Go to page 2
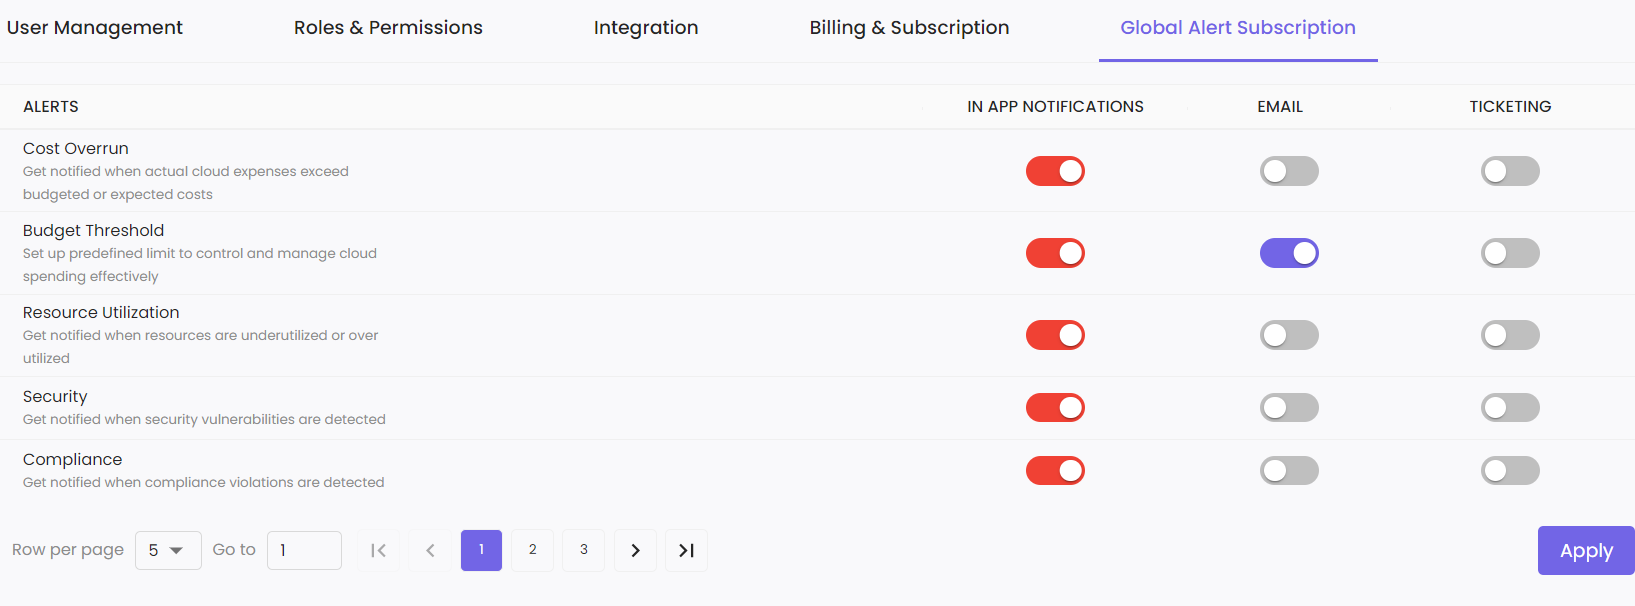This screenshot has height=606, width=1635. (x=532, y=550)
